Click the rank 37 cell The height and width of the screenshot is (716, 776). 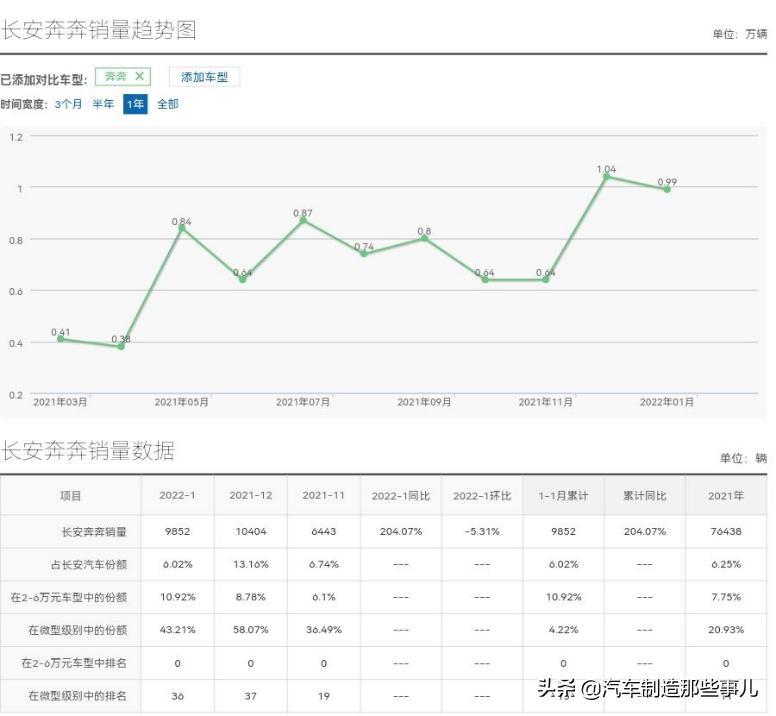[250, 696]
